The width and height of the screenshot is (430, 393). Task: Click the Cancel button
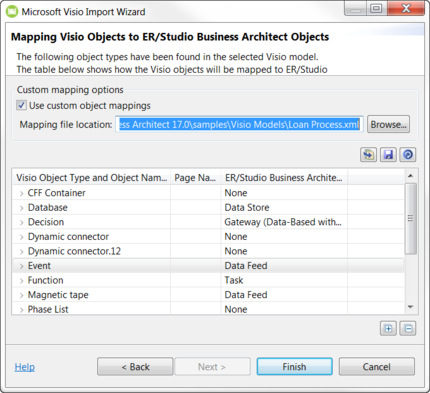[377, 367]
